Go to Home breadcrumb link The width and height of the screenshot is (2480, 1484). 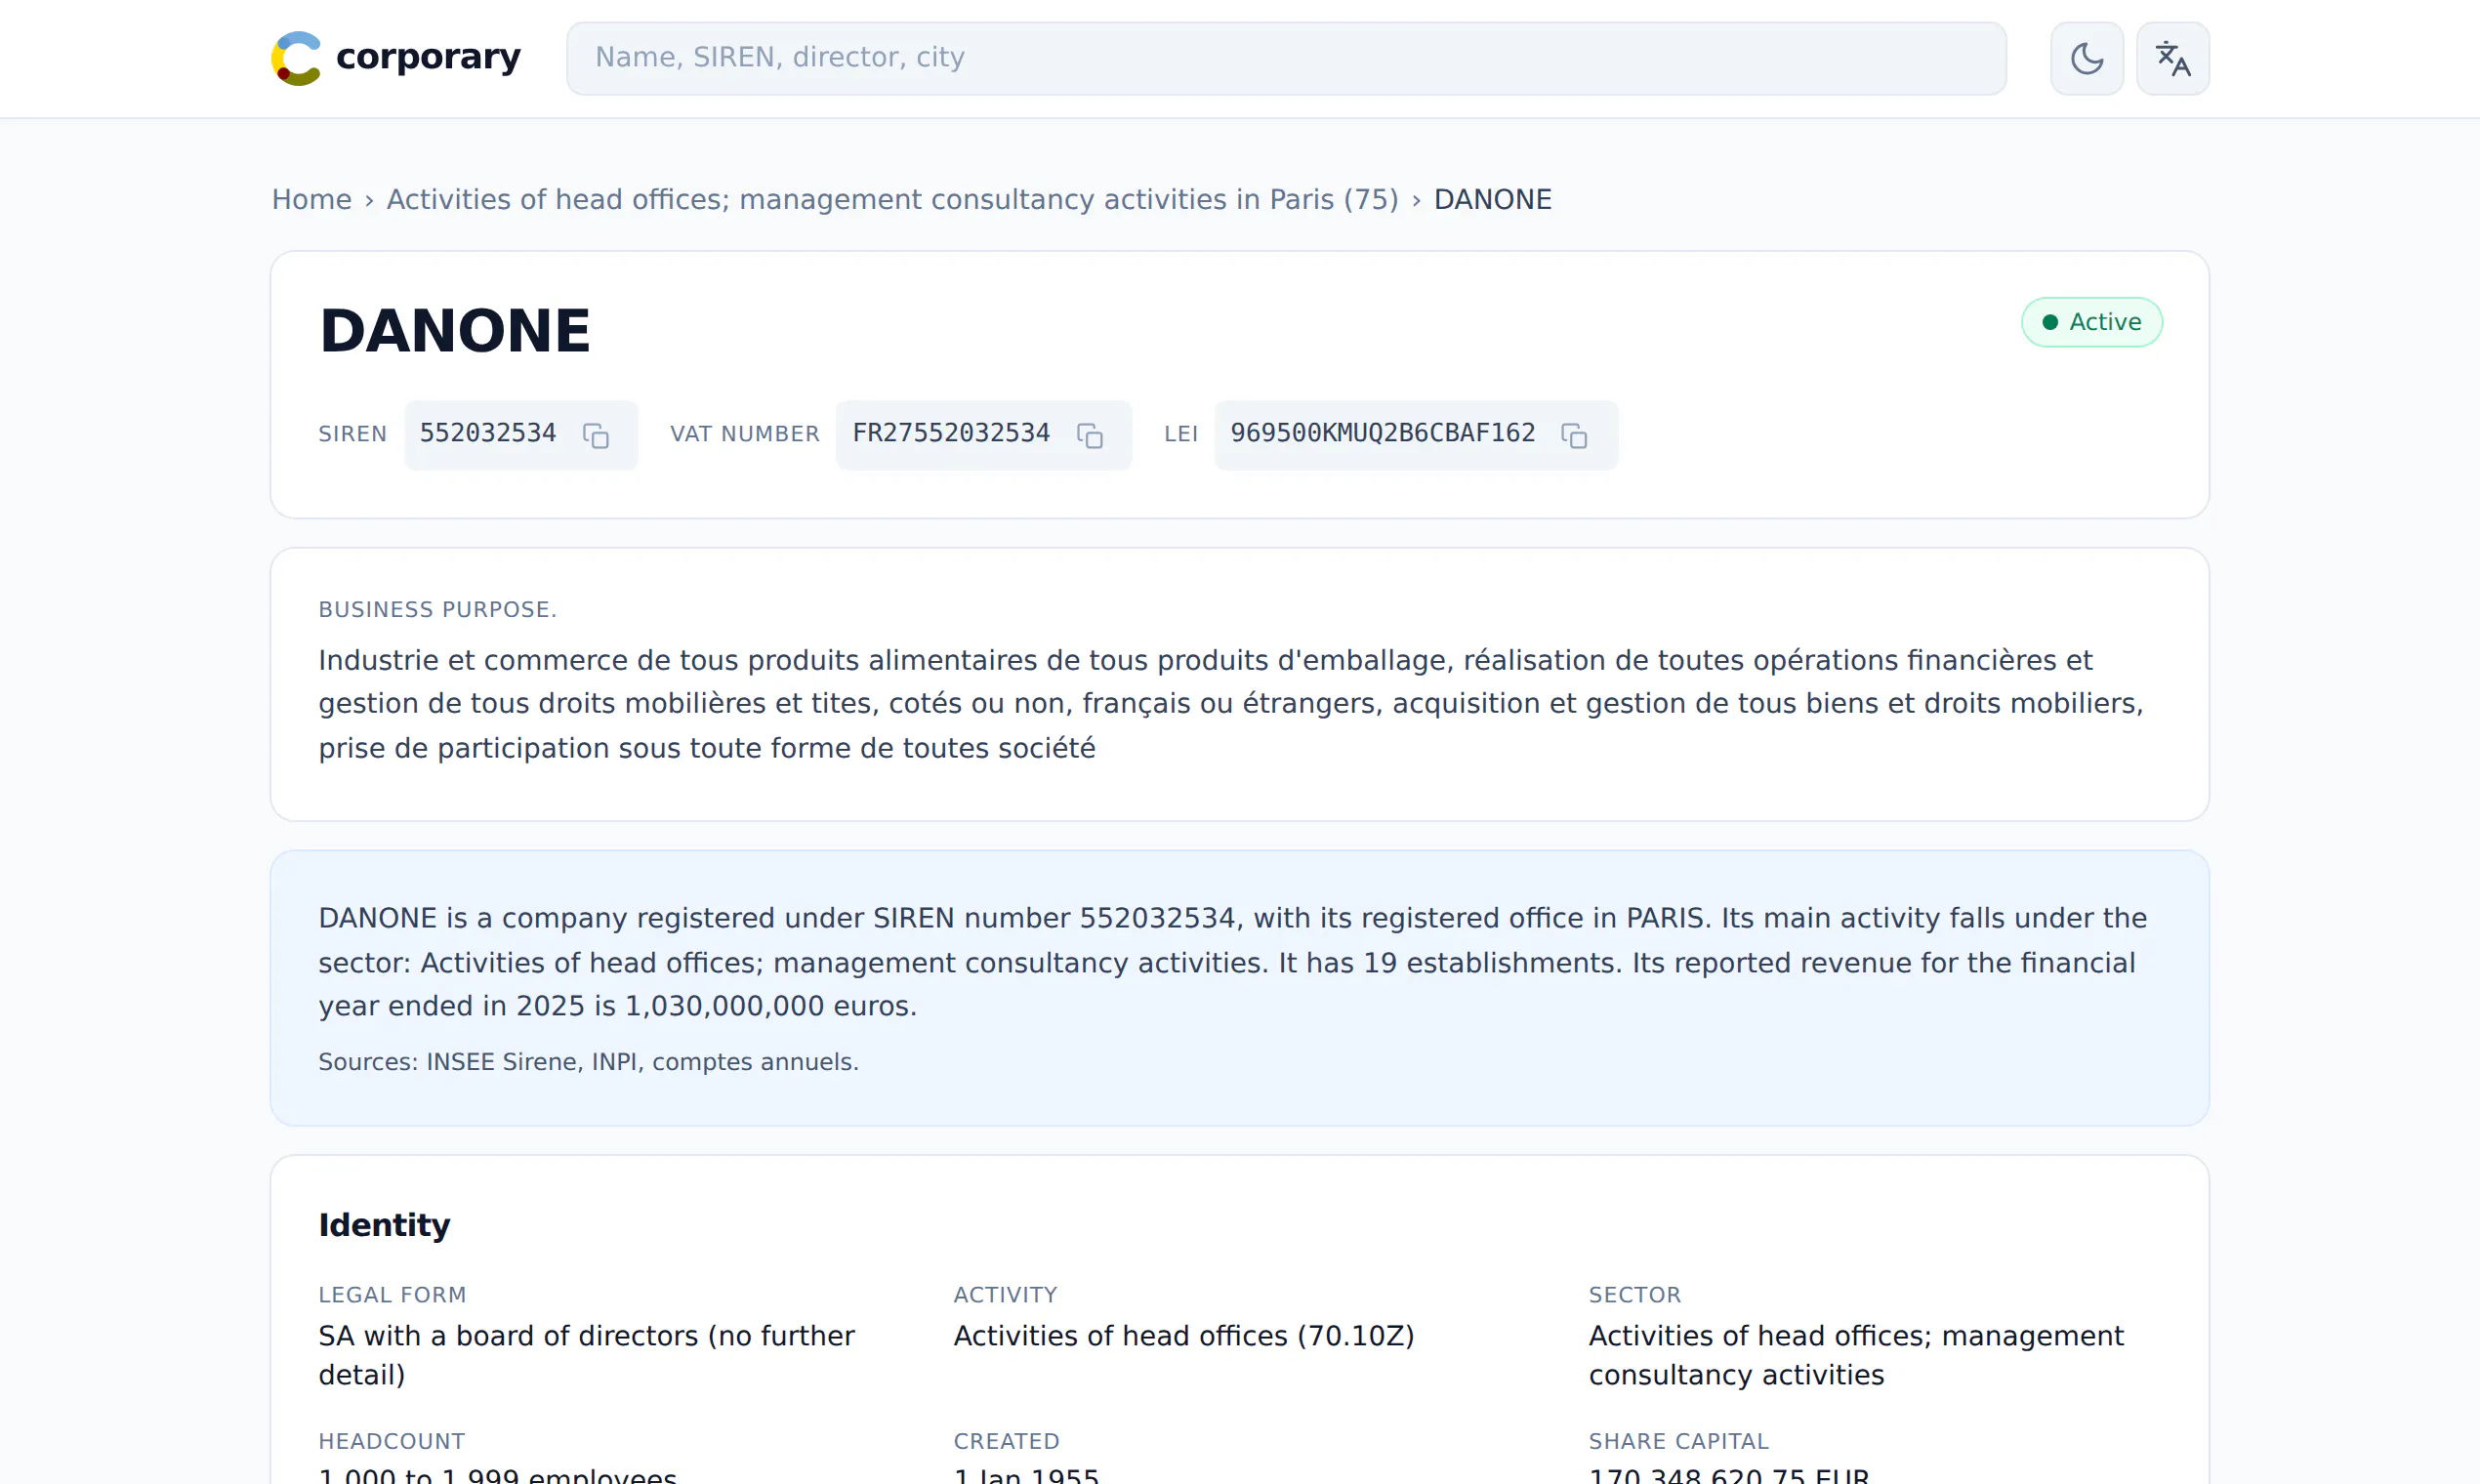coord(311,199)
